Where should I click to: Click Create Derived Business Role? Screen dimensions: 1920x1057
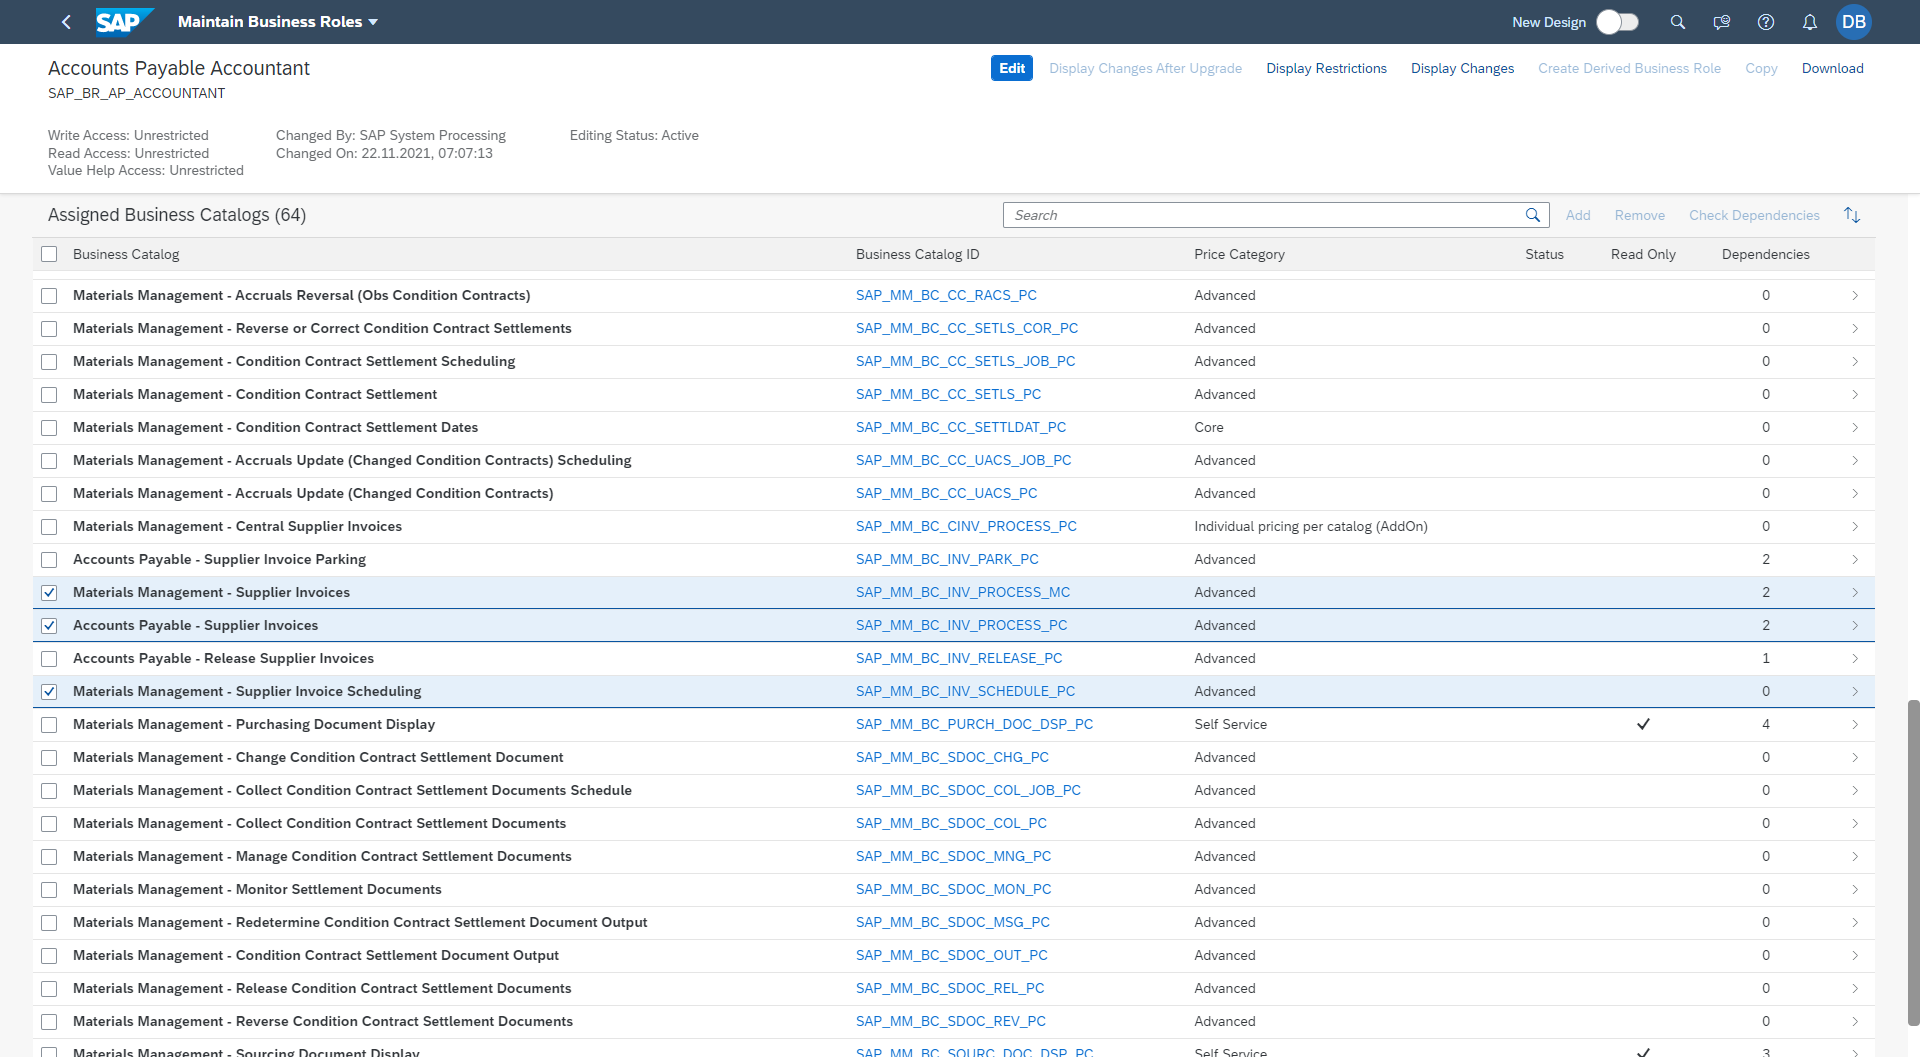pyautogui.click(x=1629, y=68)
